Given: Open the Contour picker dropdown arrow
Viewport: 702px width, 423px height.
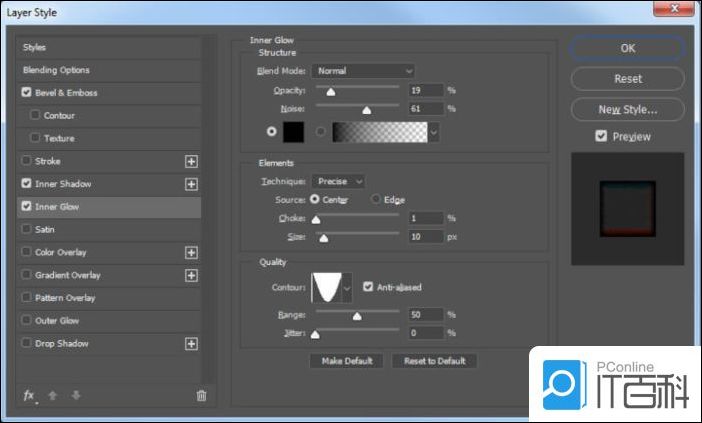Looking at the screenshot, I should click(348, 288).
